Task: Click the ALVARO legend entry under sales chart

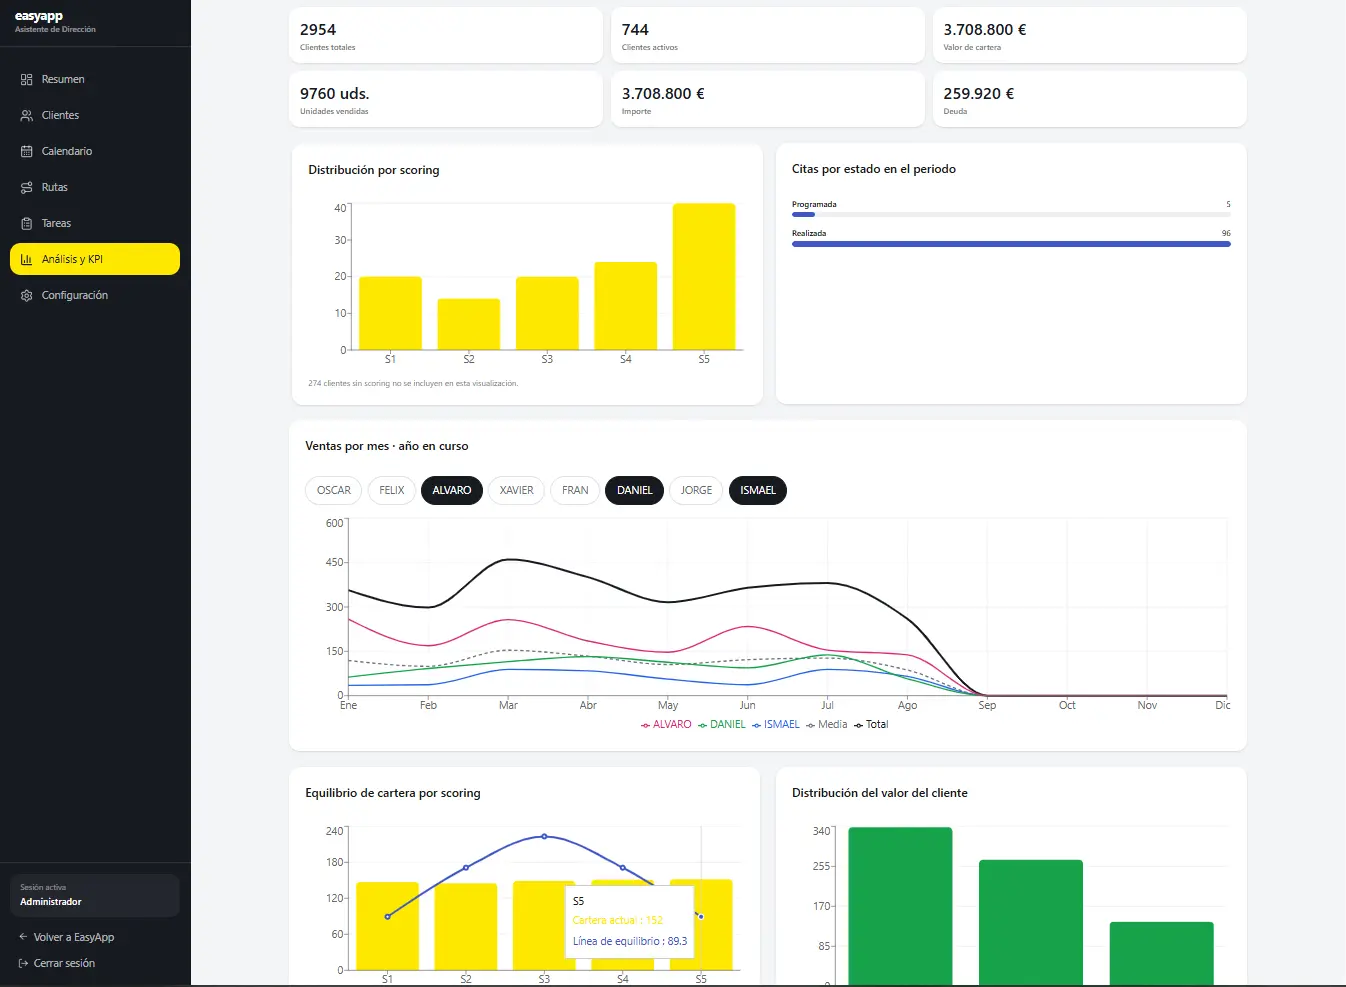Action: tap(667, 724)
